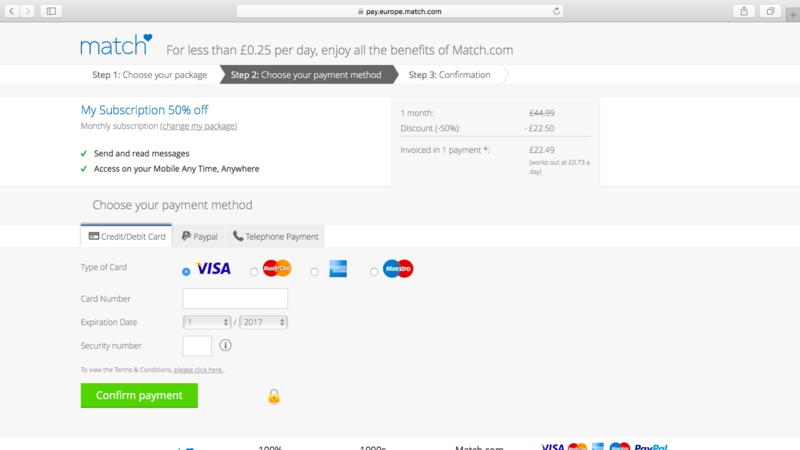Toggle the Safari sidebar icon
The height and width of the screenshot is (450, 800).
point(51,11)
